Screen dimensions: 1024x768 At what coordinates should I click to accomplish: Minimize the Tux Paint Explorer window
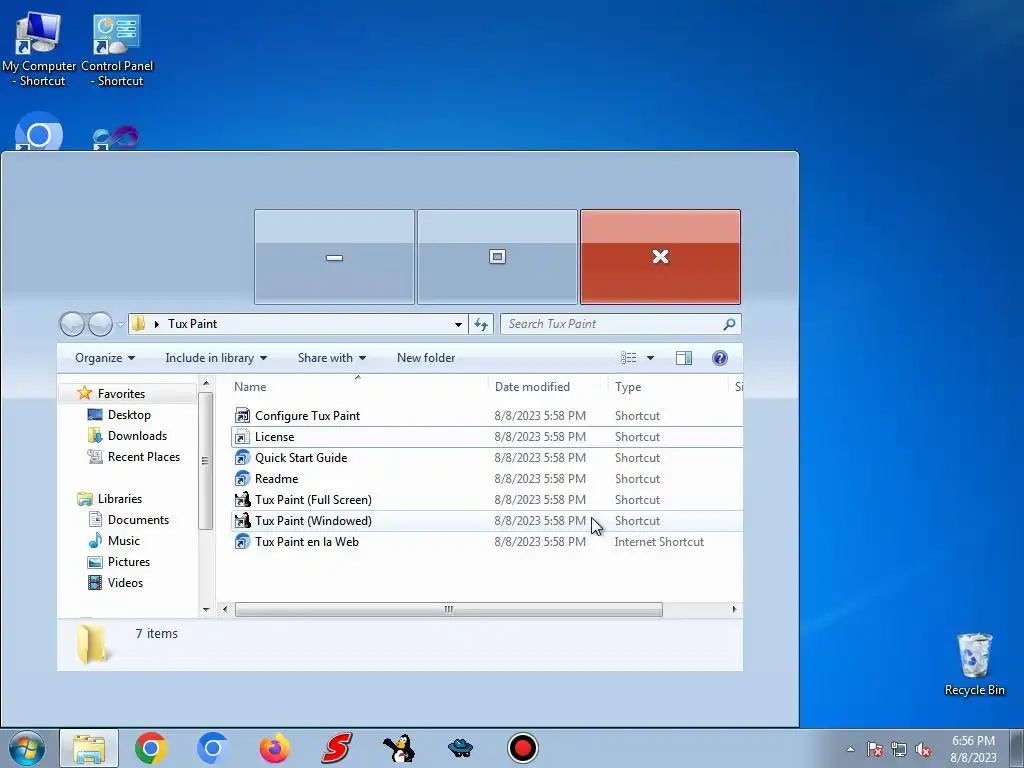[x=334, y=257]
